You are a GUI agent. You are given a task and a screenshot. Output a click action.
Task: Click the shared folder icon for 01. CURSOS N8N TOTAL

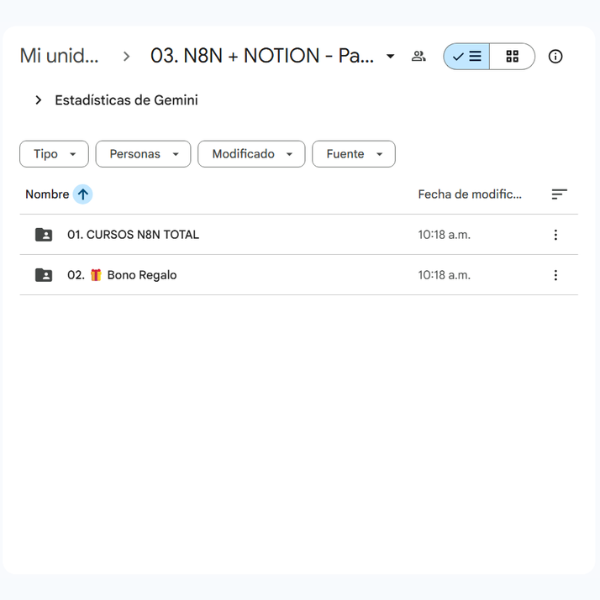pyautogui.click(x=44, y=235)
